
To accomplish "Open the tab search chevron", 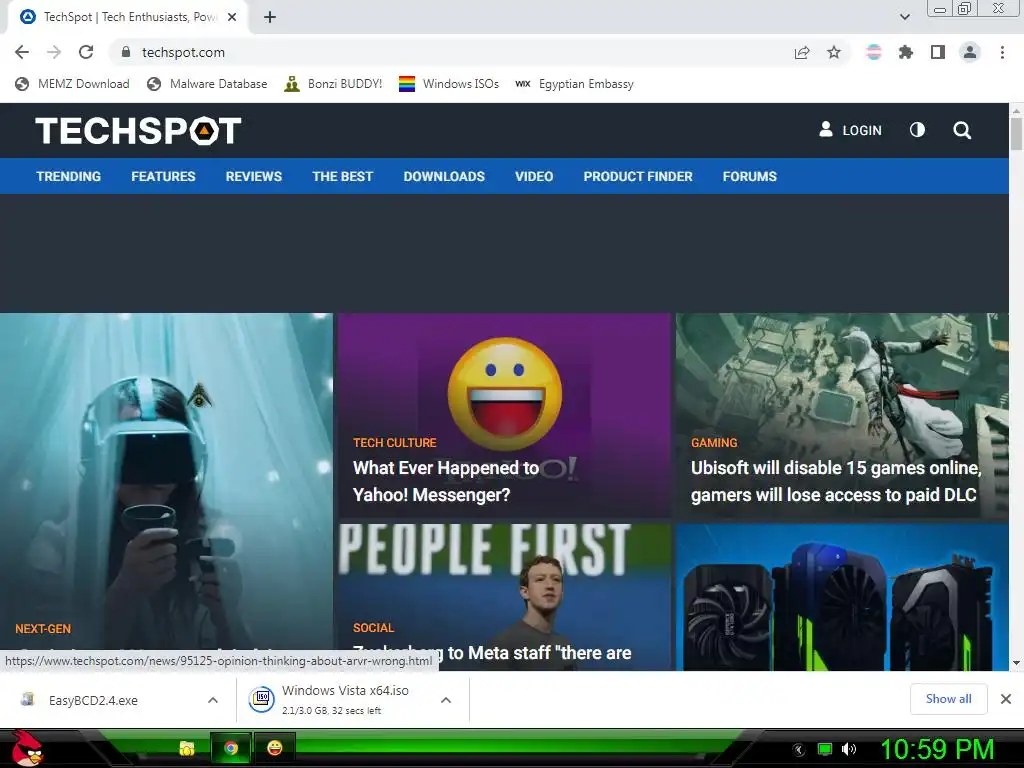I will tap(904, 17).
